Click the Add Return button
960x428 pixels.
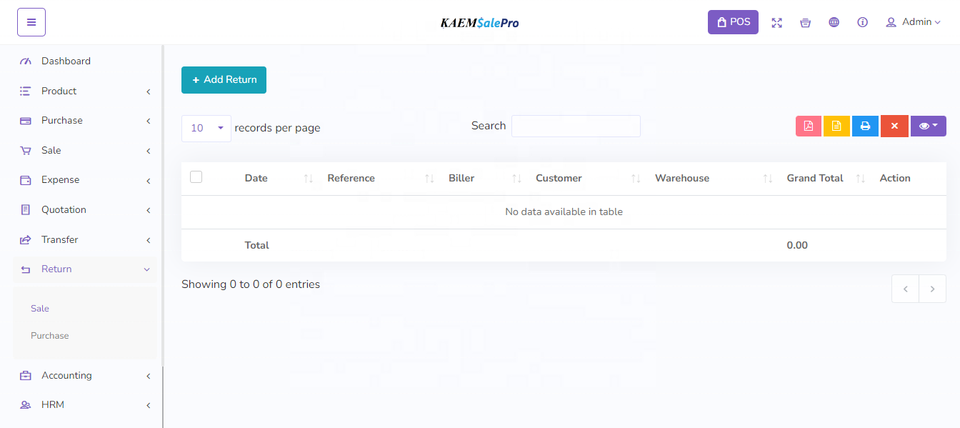[224, 80]
